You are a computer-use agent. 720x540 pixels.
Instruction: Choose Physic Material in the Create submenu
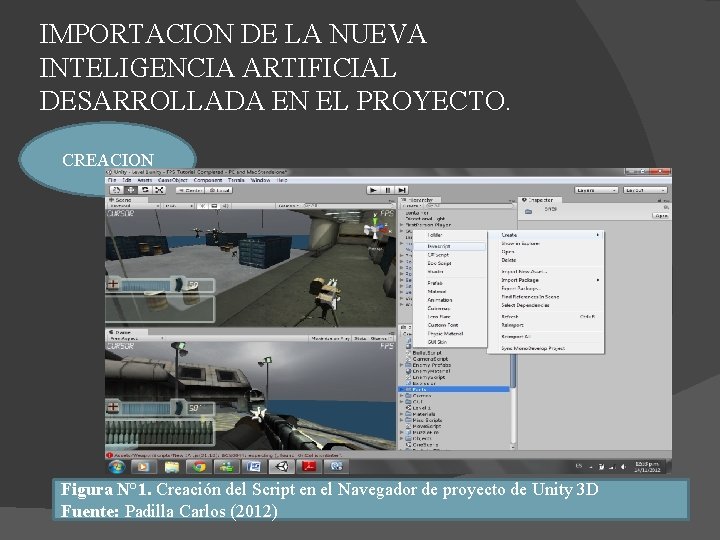(x=450, y=334)
